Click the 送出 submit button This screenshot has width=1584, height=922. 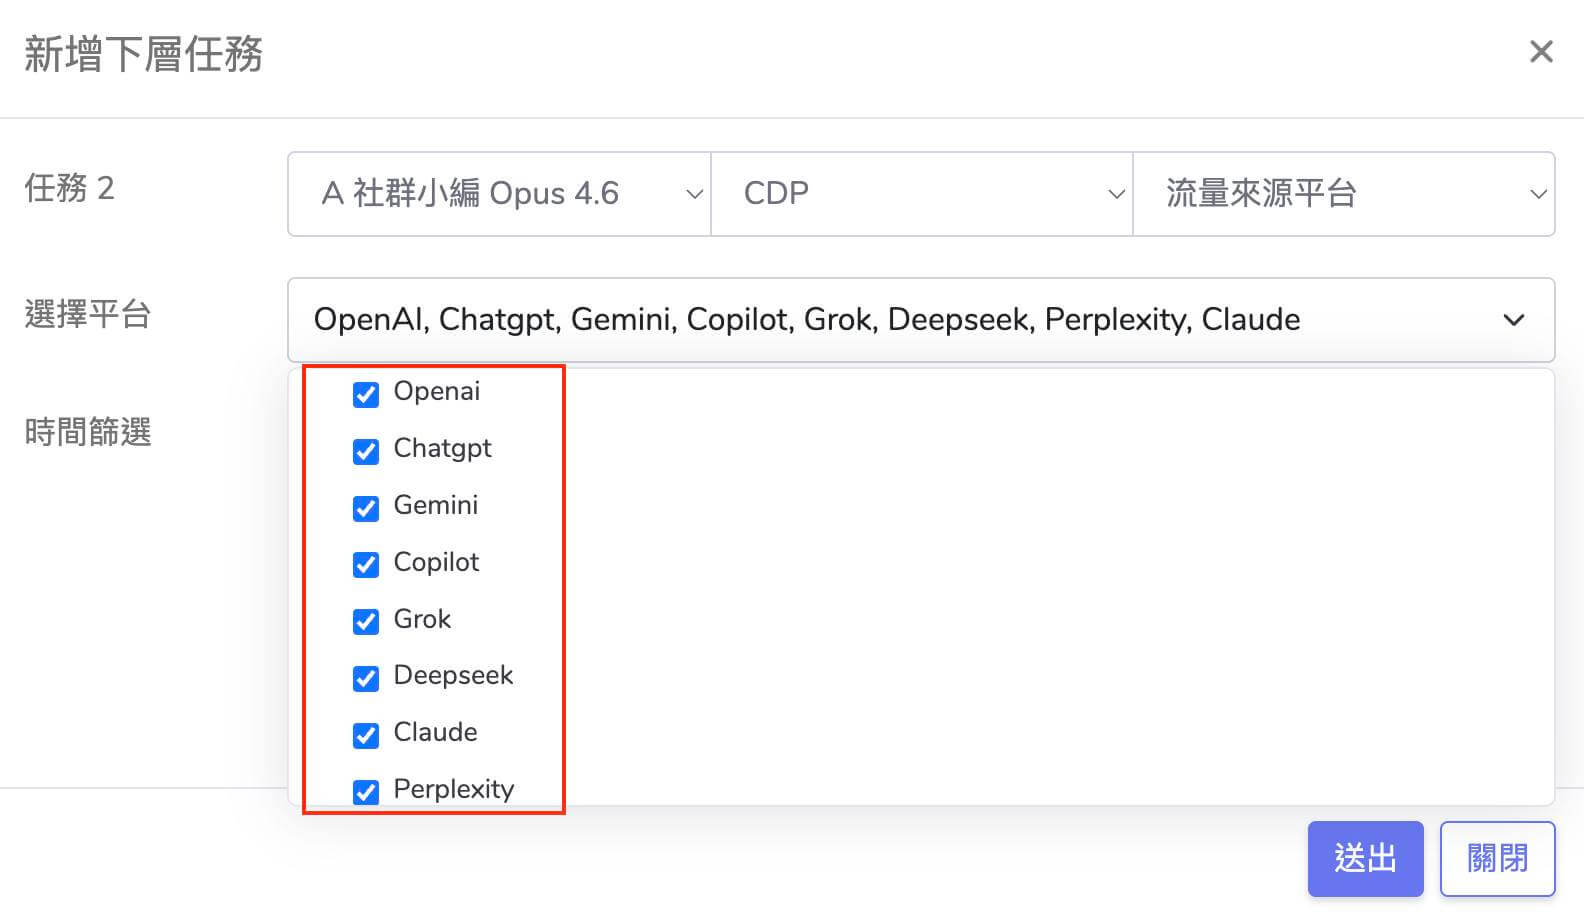(1365, 858)
